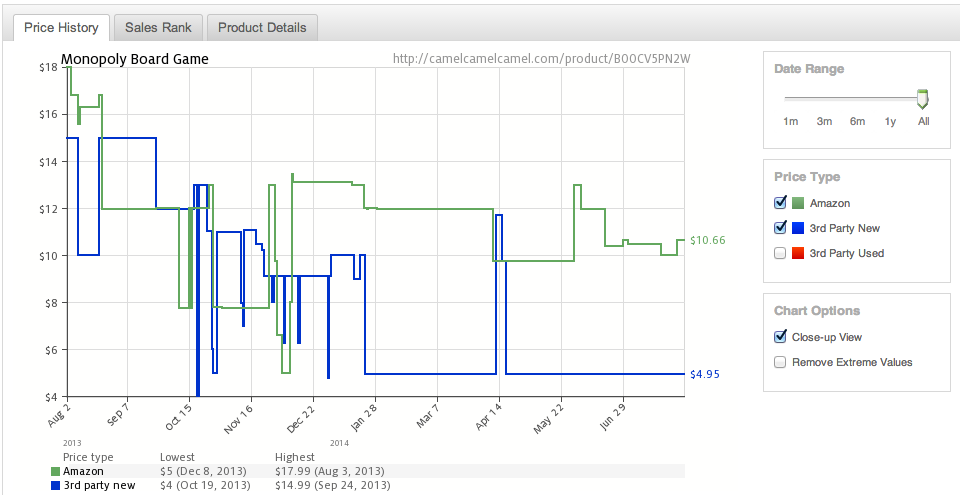Click the green Amazon color swatch

(x=798, y=203)
